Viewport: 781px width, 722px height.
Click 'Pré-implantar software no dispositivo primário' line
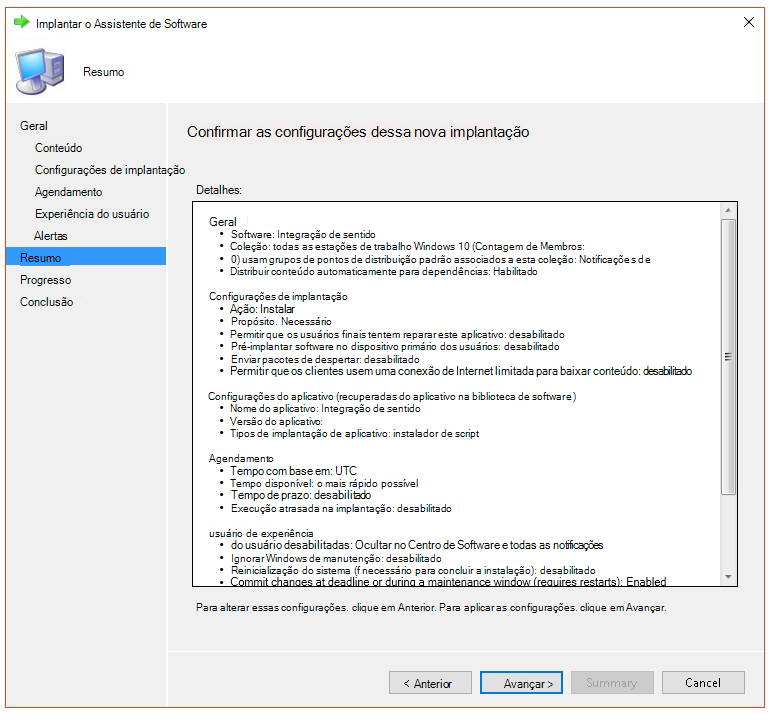395,347
